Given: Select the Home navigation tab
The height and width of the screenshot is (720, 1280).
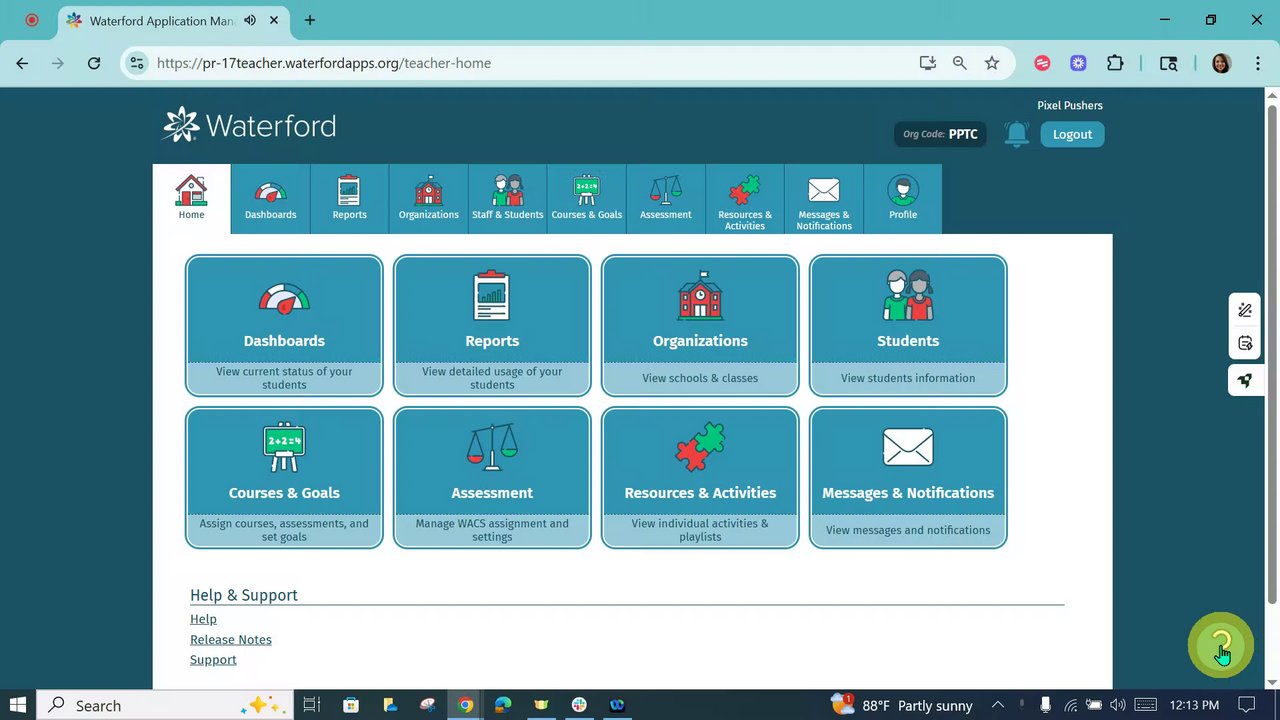Looking at the screenshot, I should 191,199.
